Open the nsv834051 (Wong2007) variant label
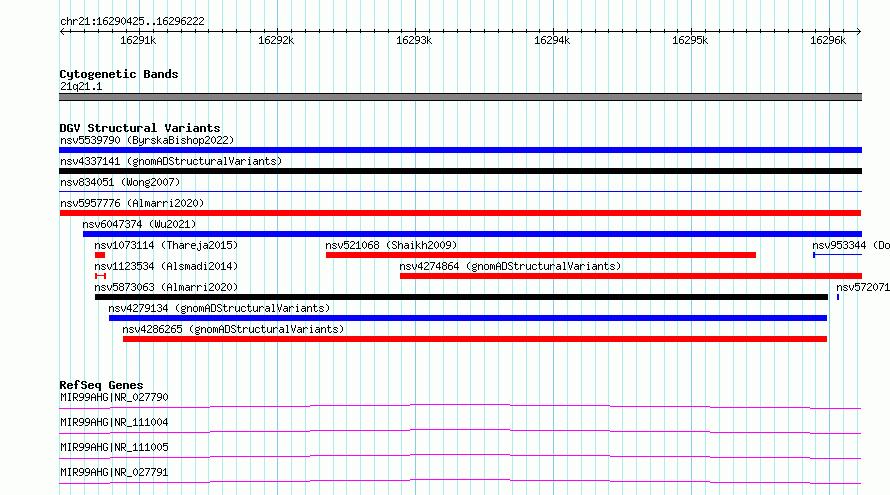This screenshot has width=890, height=495. [120, 182]
